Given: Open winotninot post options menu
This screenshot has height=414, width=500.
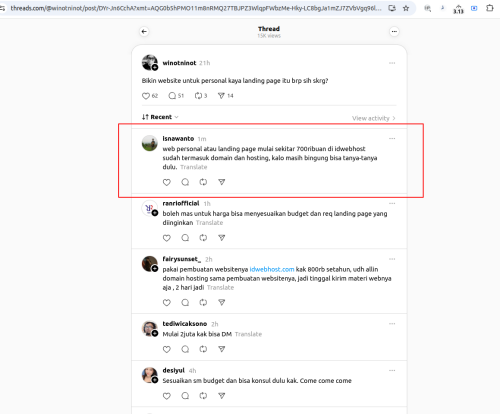Looking at the screenshot, I should [x=392, y=63].
